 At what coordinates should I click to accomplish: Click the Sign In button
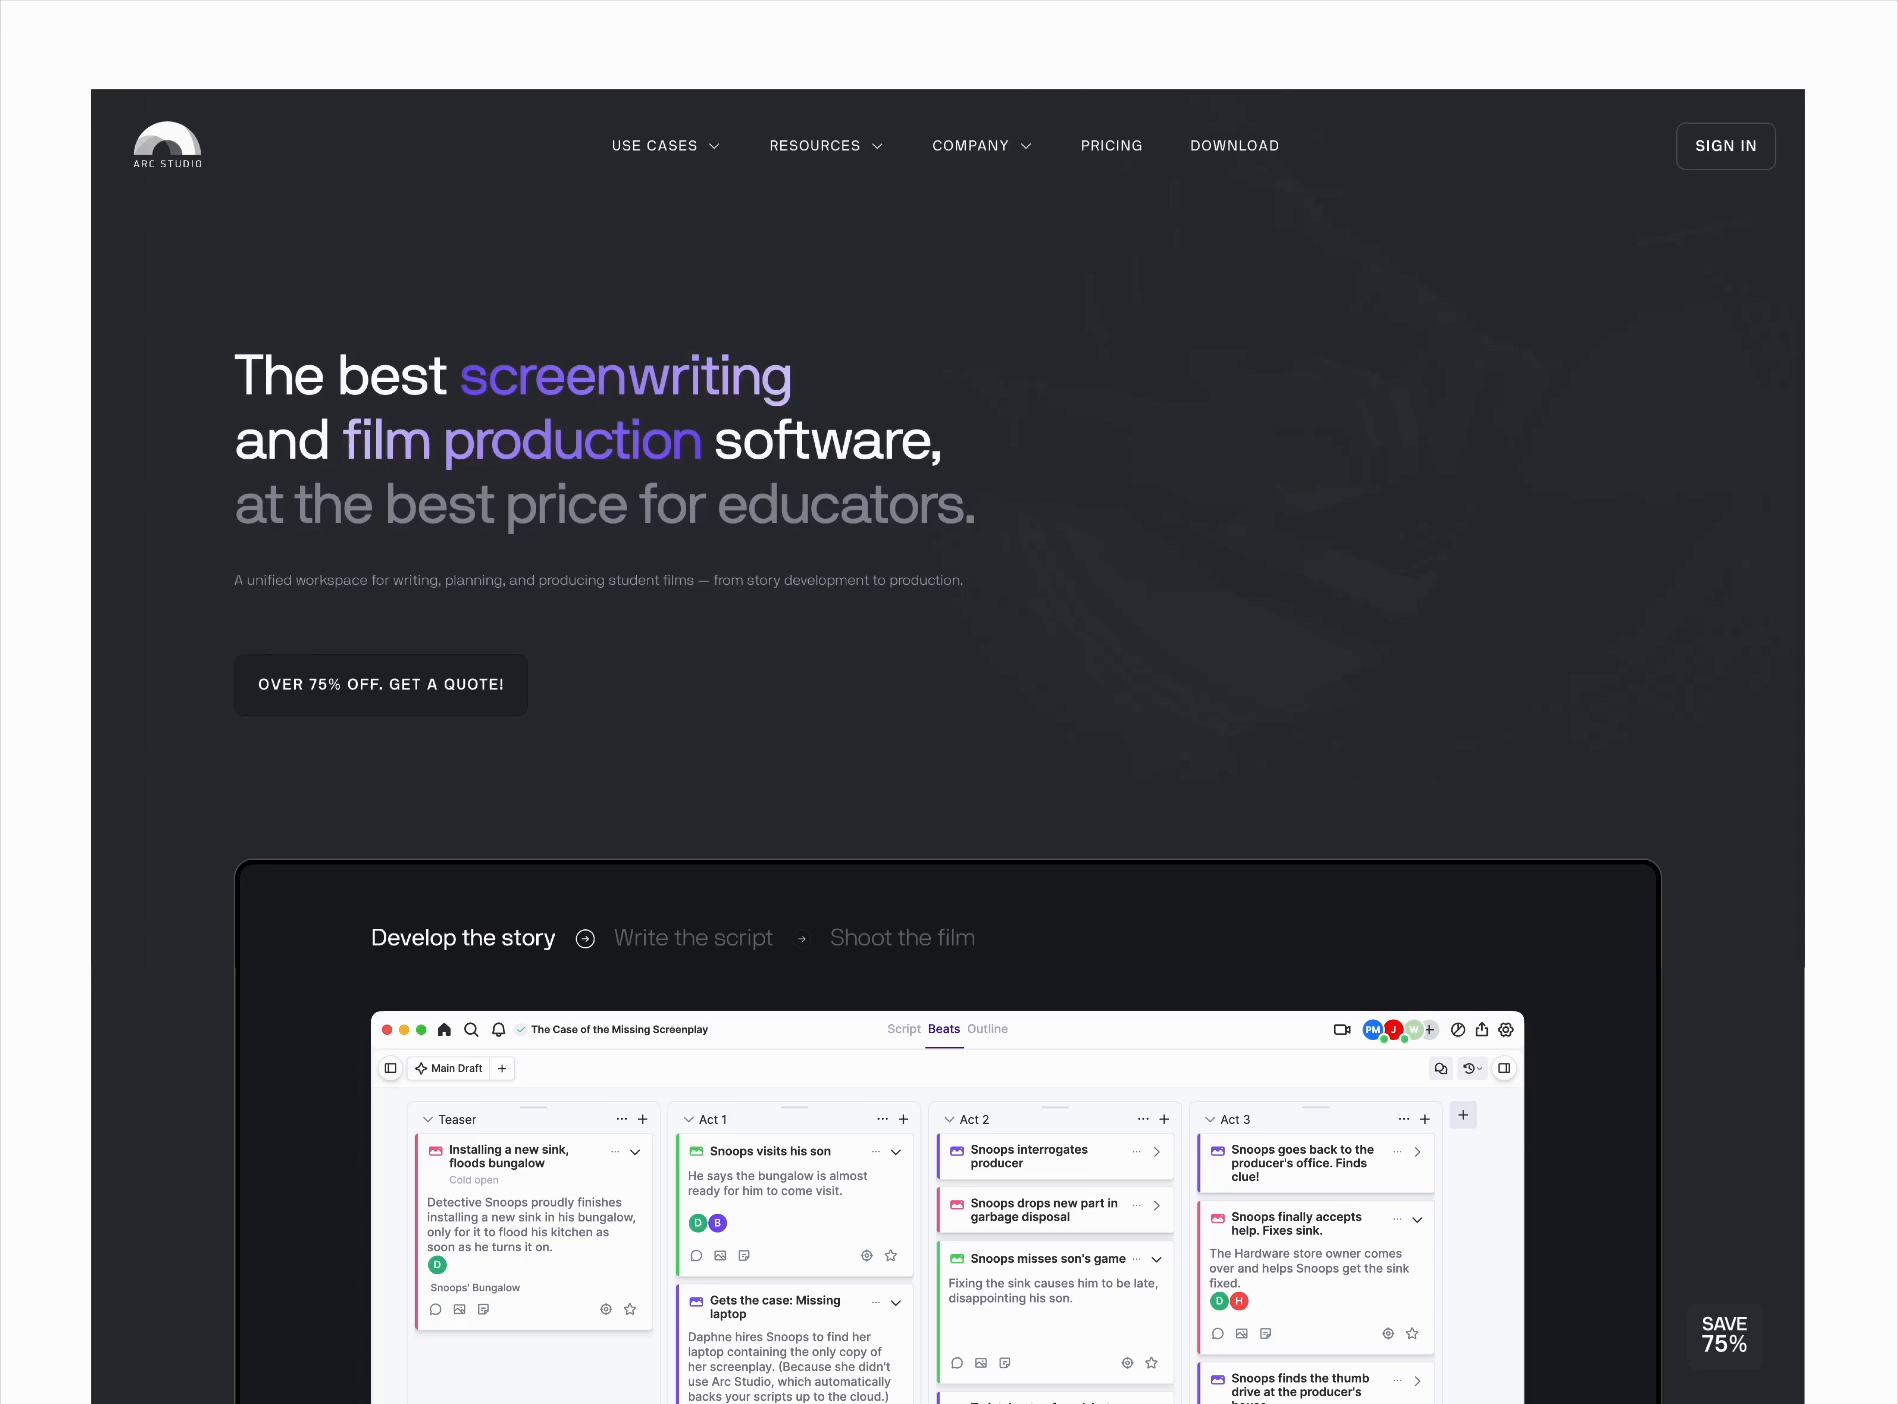(1725, 146)
